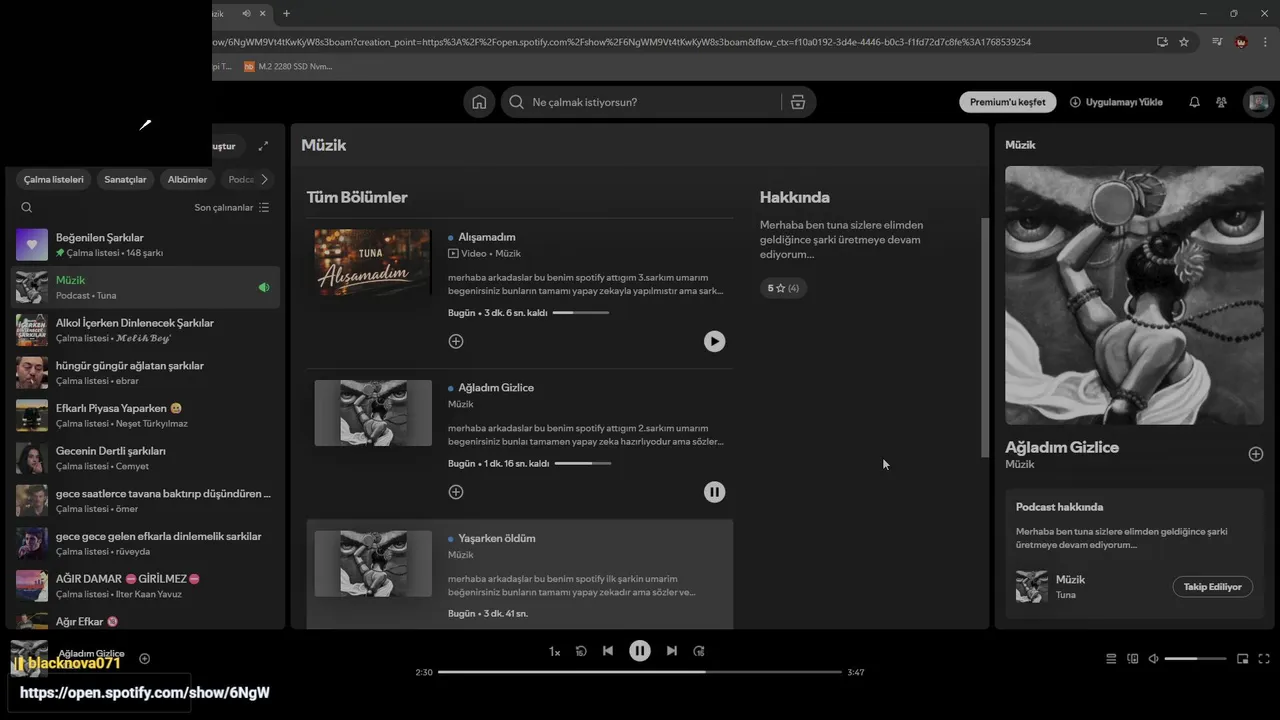Screen dimensions: 1280x720
Task: Select Müzik podcast in library
Action: coord(146,288)
